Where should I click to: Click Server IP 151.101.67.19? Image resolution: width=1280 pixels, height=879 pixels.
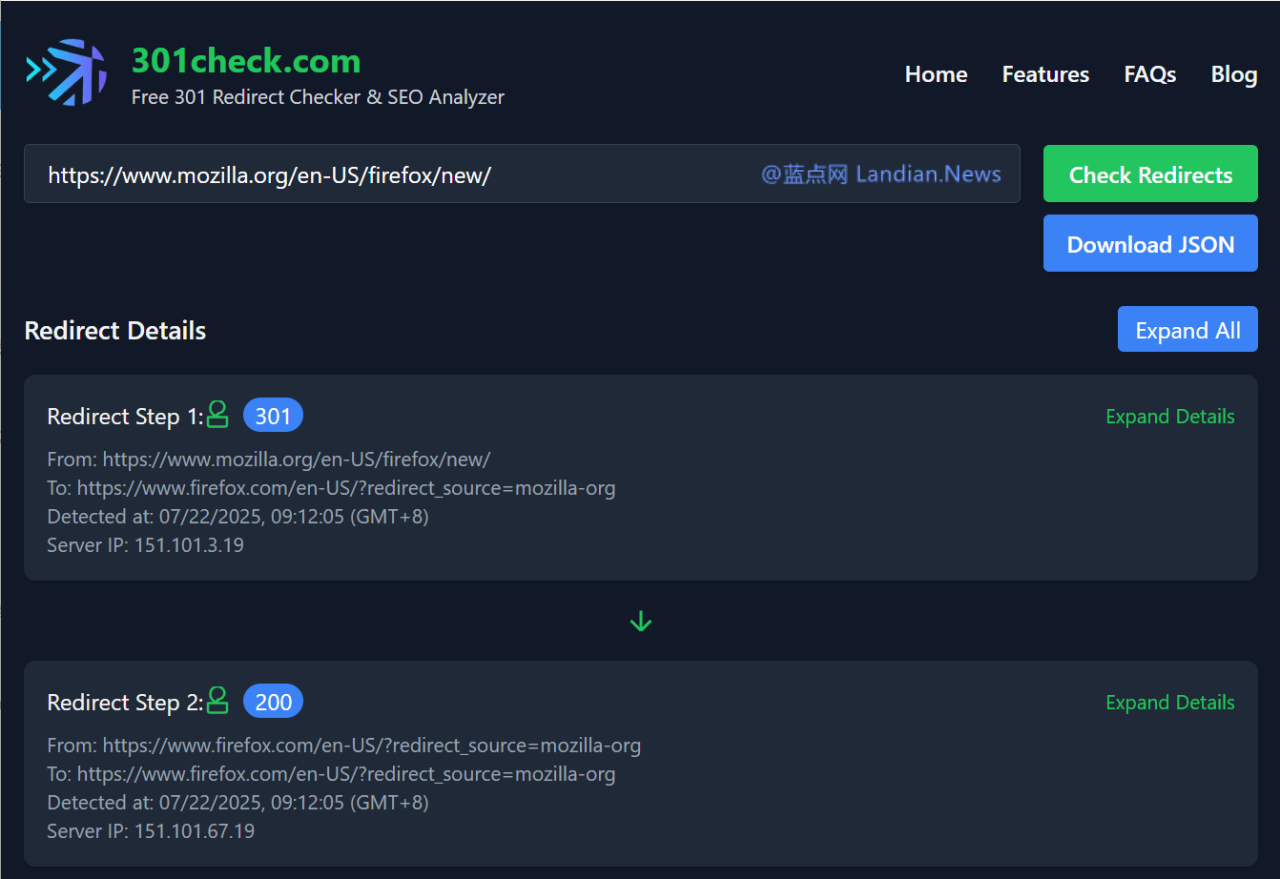[151, 831]
